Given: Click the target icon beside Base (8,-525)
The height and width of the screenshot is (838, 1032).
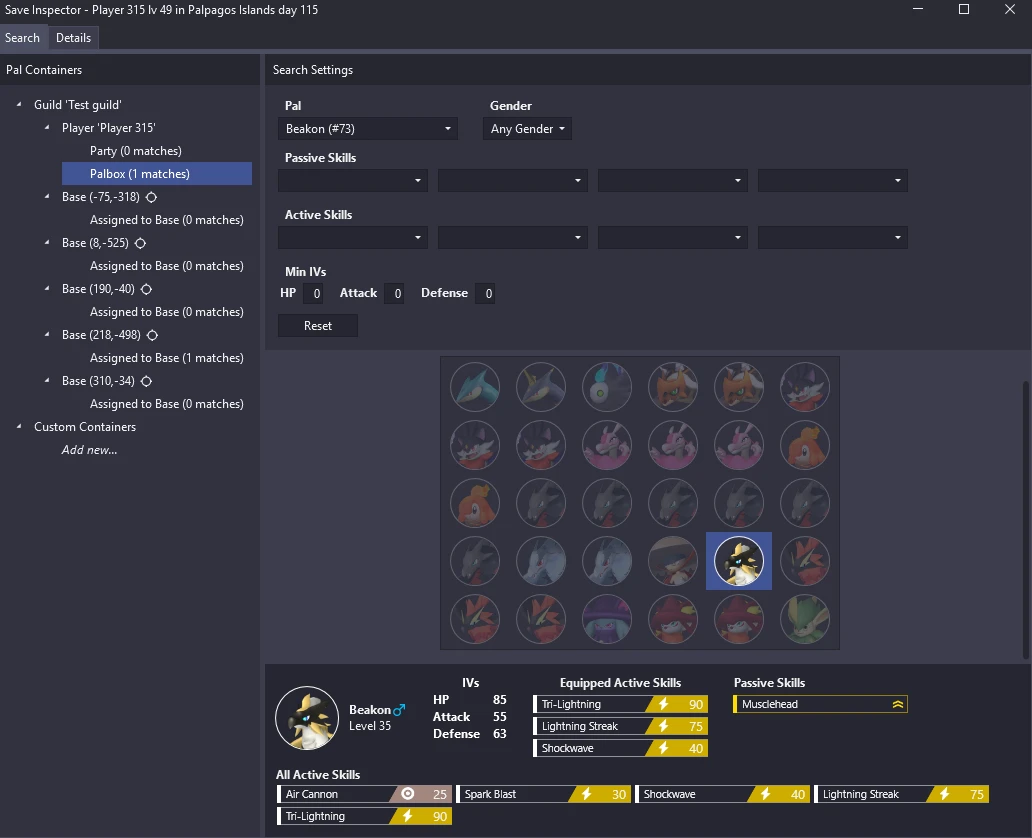Looking at the screenshot, I should [140, 243].
